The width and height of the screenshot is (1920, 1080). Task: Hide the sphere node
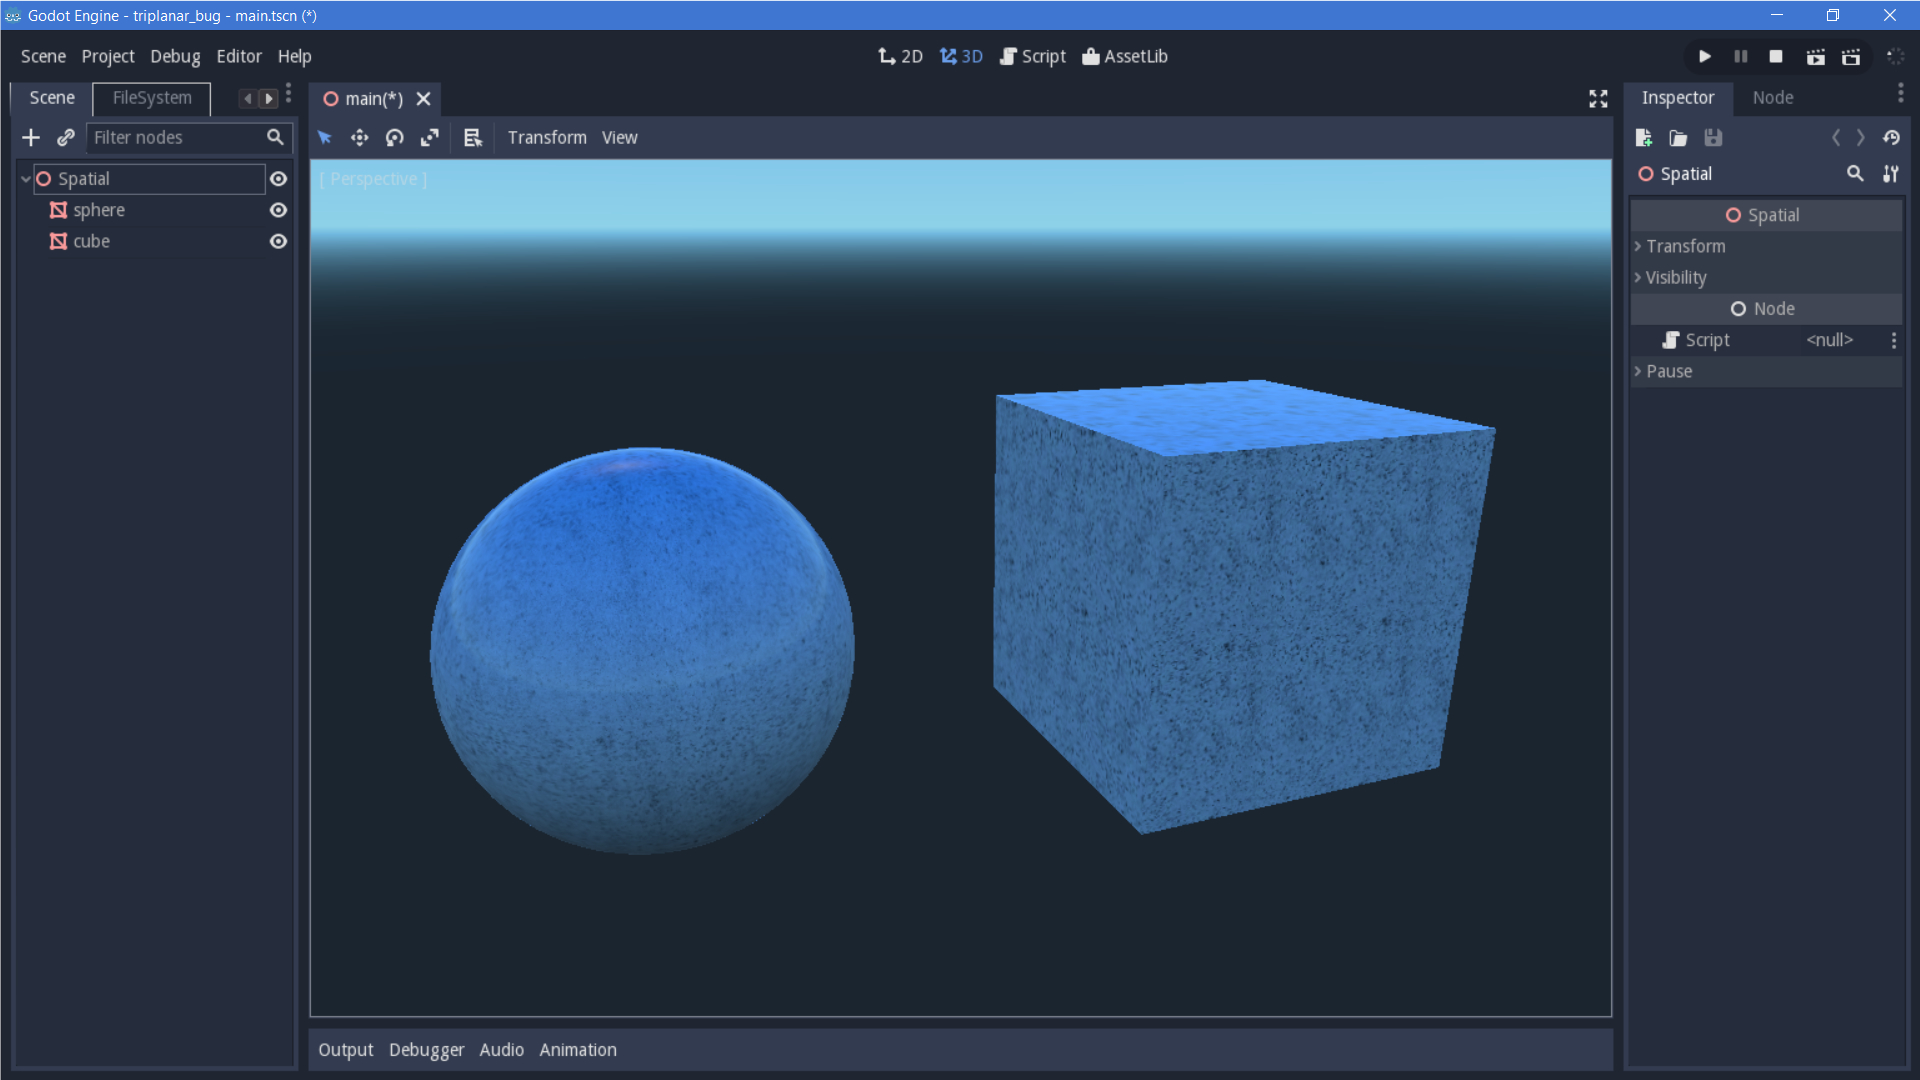(x=278, y=210)
